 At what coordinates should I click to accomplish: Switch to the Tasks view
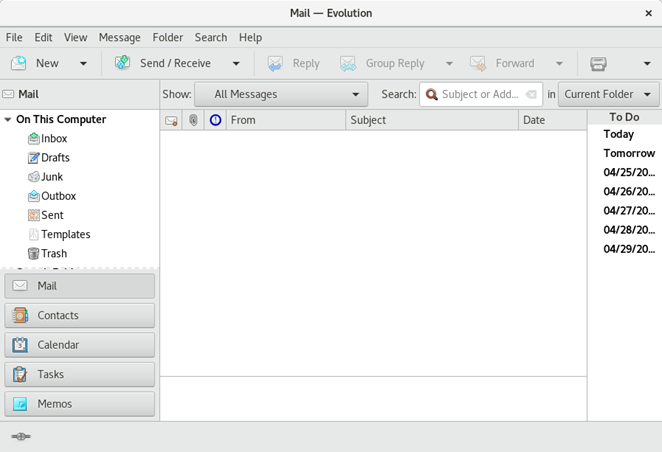pyautogui.click(x=79, y=374)
